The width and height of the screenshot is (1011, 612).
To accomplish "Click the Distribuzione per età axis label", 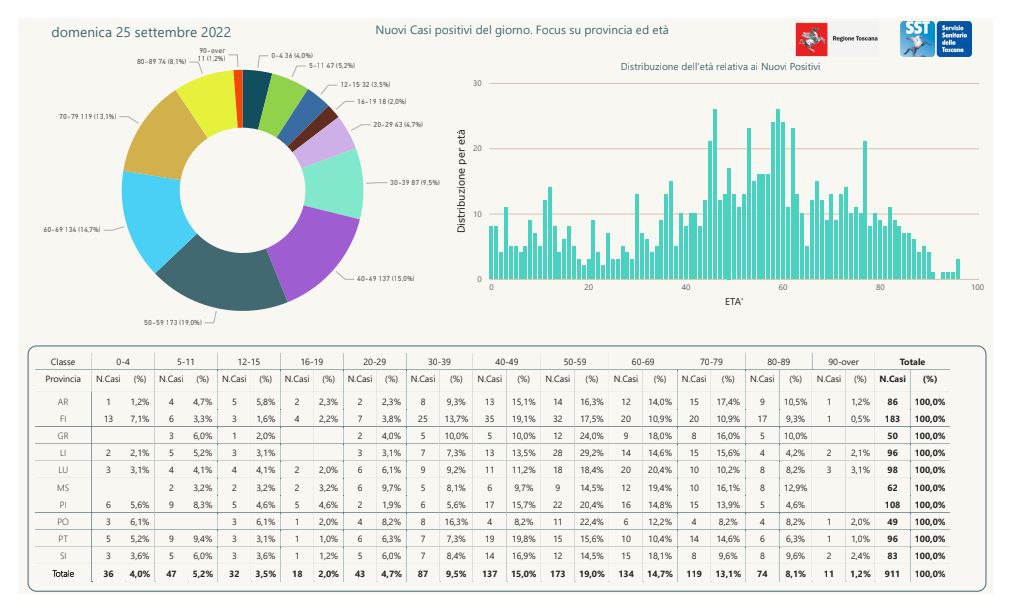I will (x=462, y=183).
